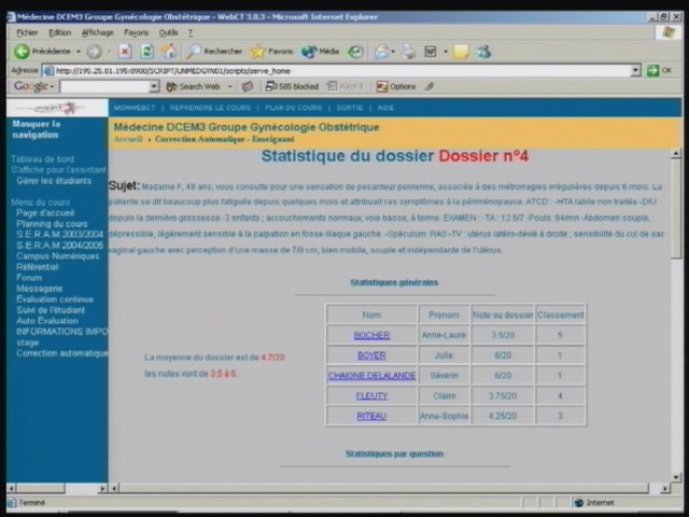The width and height of the screenshot is (689, 517).
Task: Click PLAN DU COURS link
Action: pyautogui.click(x=293, y=108)
